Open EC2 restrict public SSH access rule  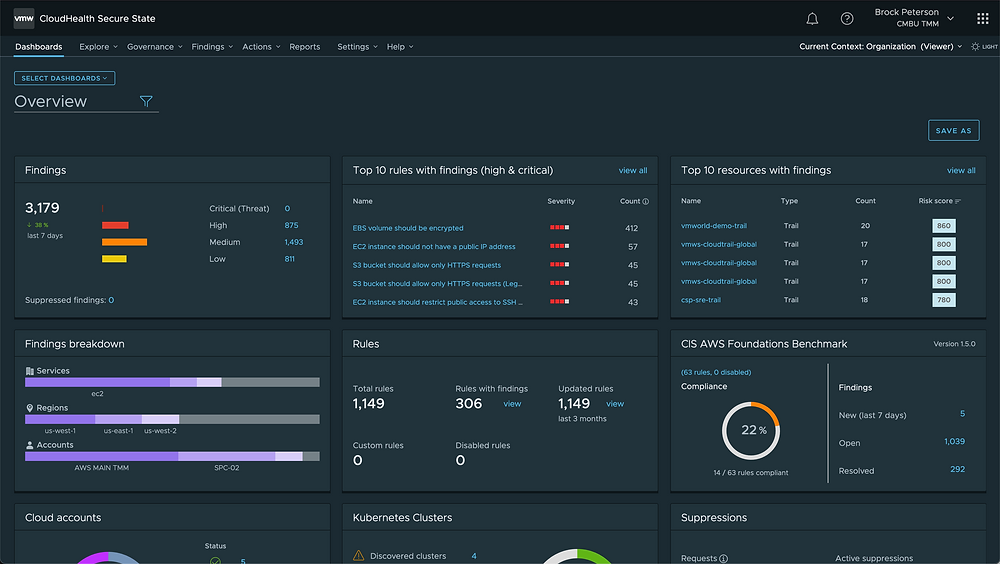pos(438,302)
